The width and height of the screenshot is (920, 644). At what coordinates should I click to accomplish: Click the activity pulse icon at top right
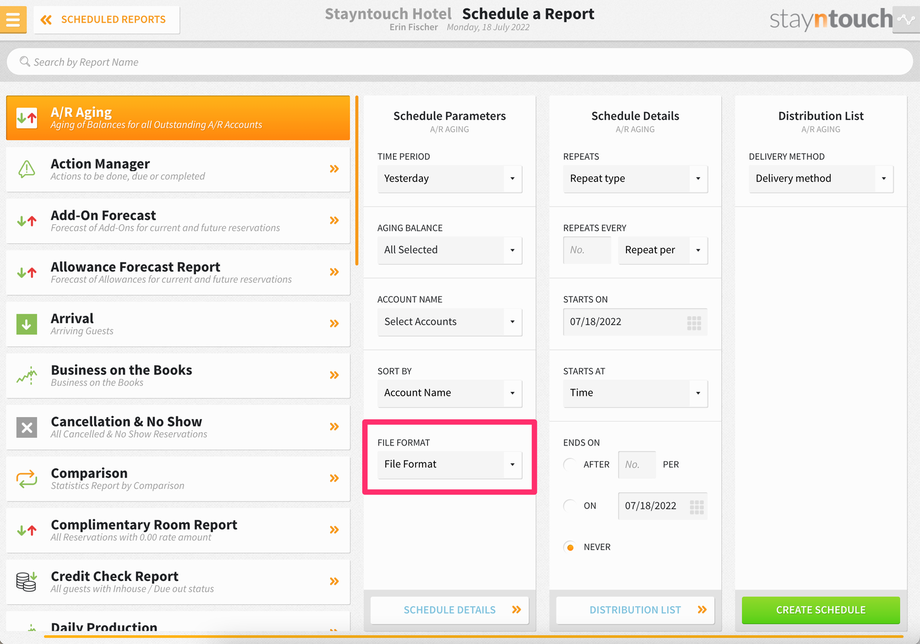click(x=907, y=19)
